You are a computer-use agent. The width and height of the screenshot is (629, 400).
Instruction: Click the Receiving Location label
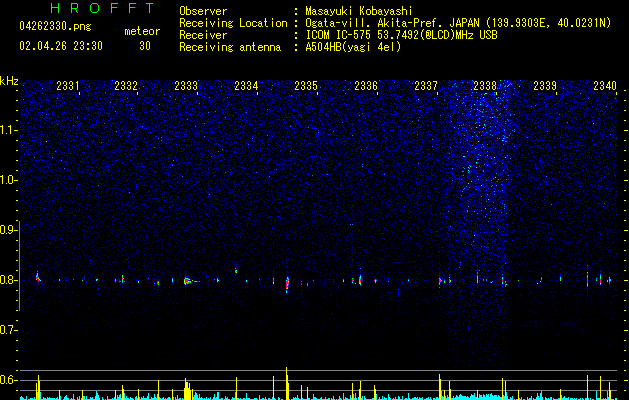(233, 23)
